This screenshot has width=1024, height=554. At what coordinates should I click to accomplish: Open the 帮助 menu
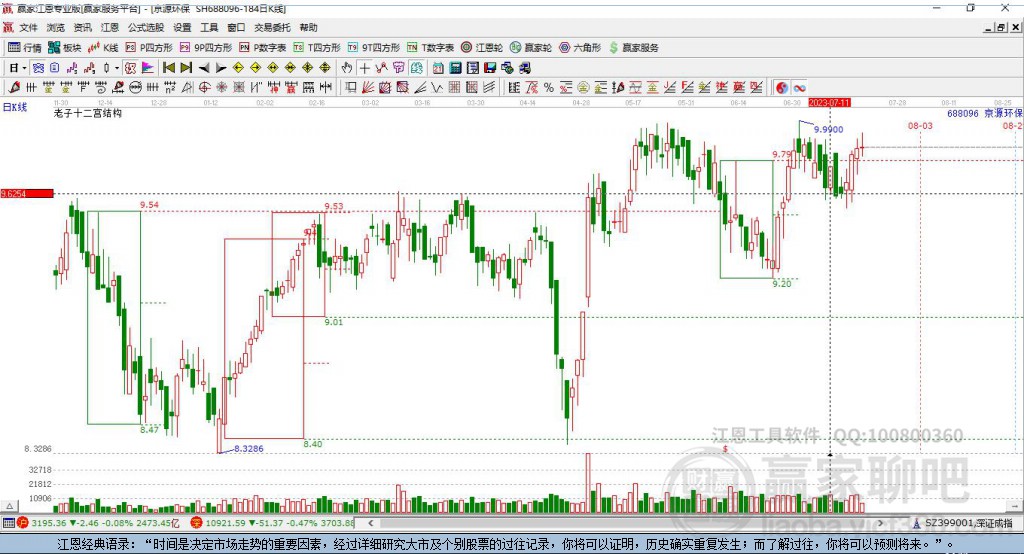click(308, 27)
